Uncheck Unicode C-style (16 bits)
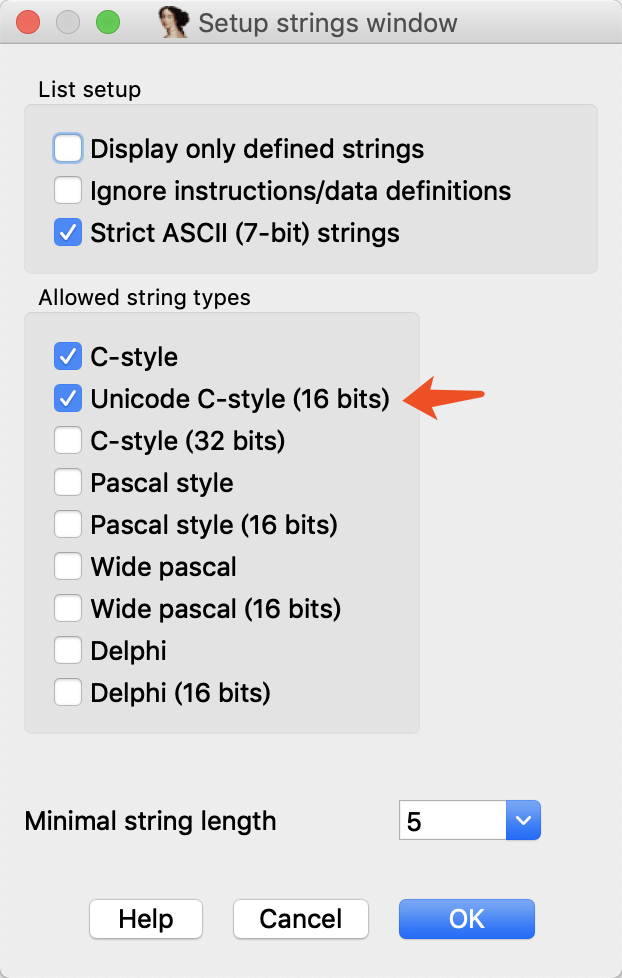The image size is (622, 978). coord(68,398)
